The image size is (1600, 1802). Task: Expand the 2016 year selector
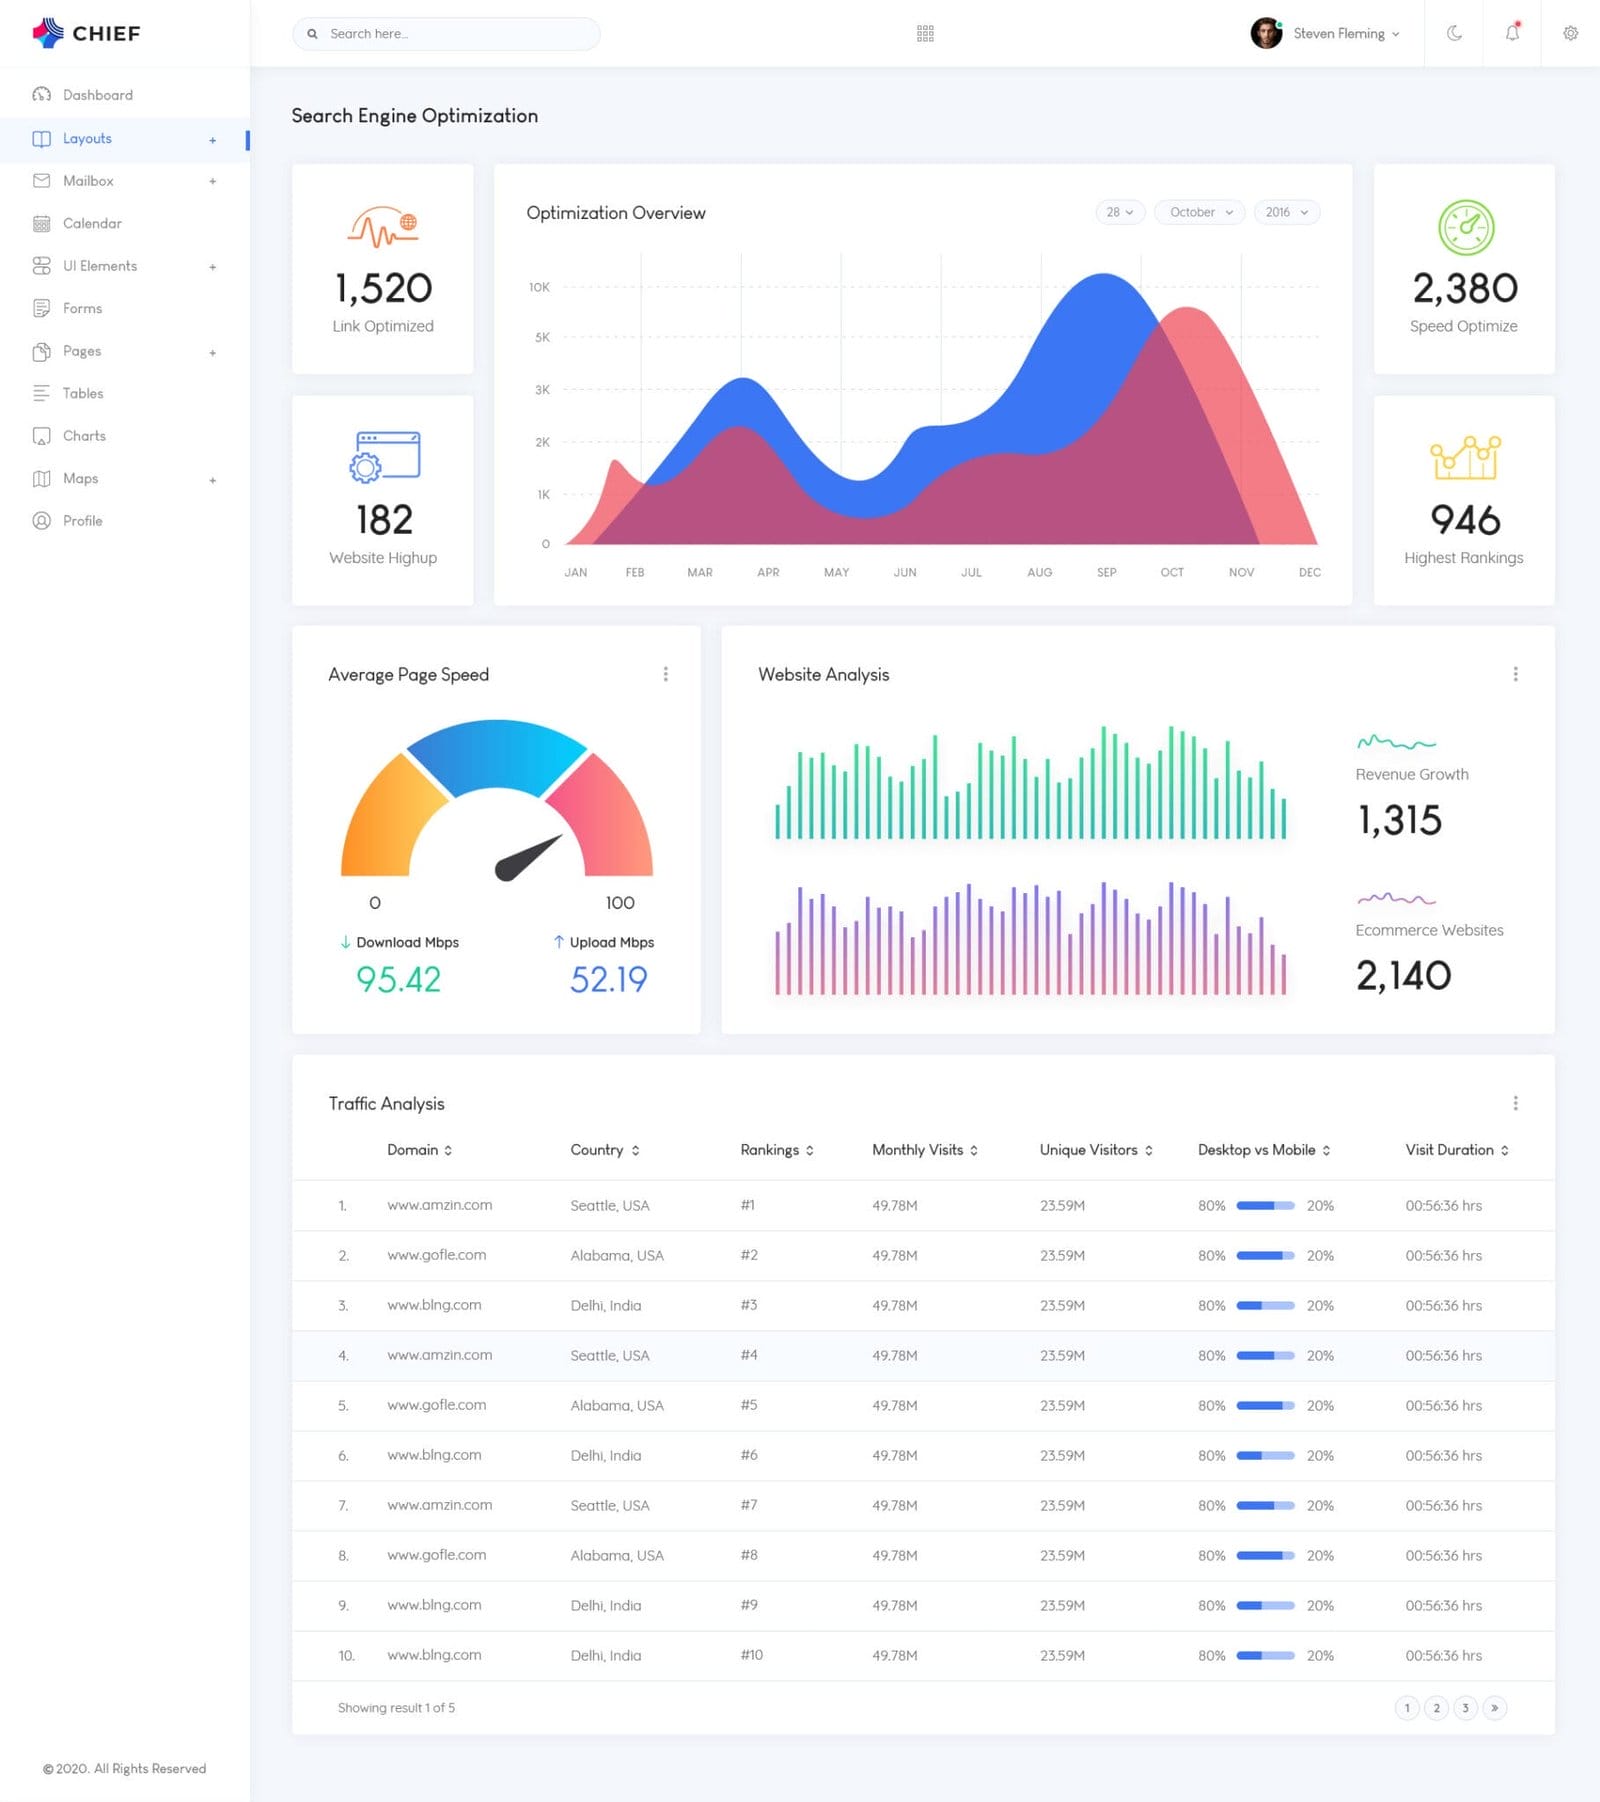[1286, 212]
